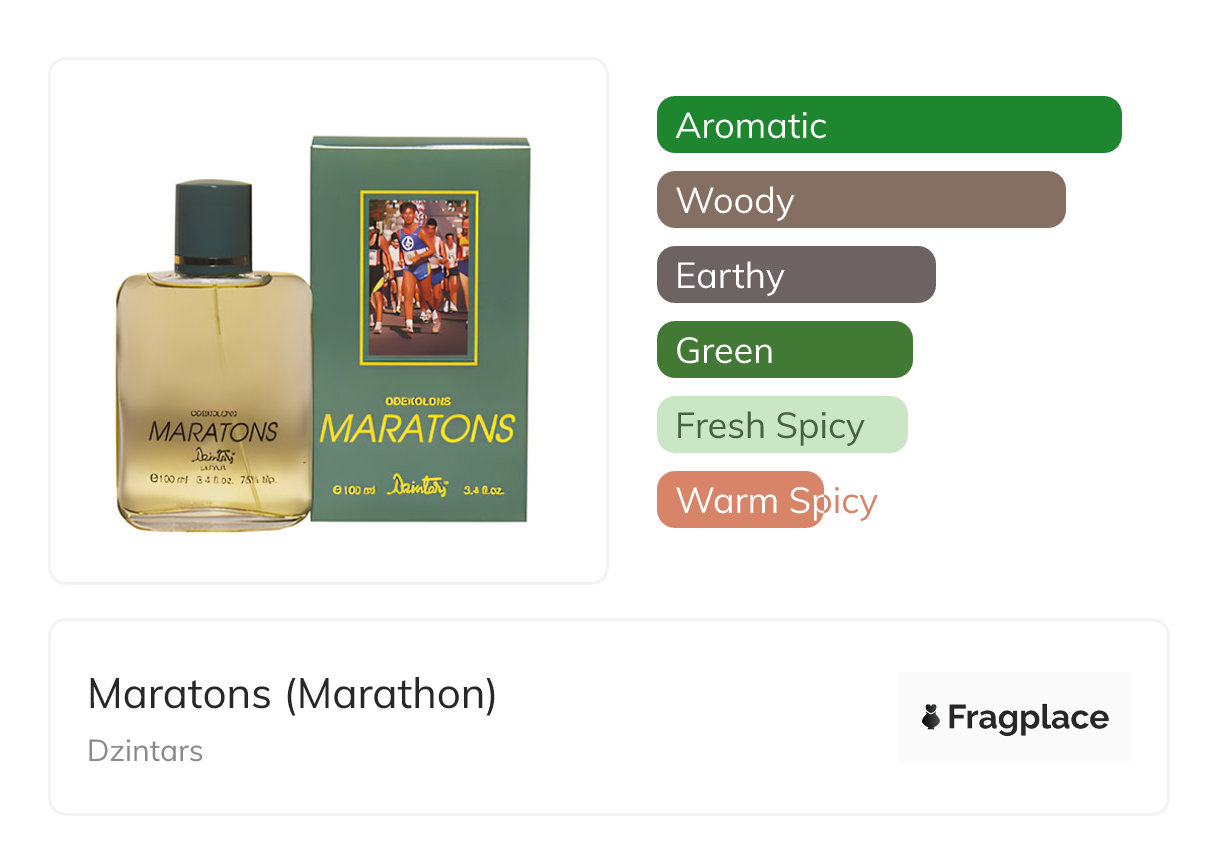Click the Earthy accord bar
The image size is (1218, 864).
coord(796,275)
